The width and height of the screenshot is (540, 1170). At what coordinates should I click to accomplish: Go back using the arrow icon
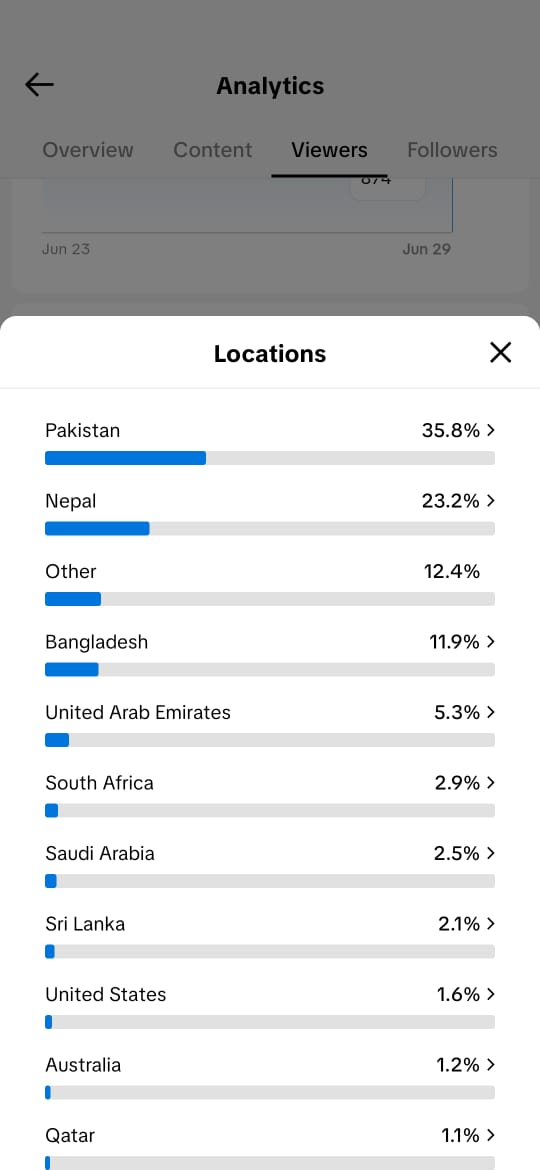click(40, 84)
